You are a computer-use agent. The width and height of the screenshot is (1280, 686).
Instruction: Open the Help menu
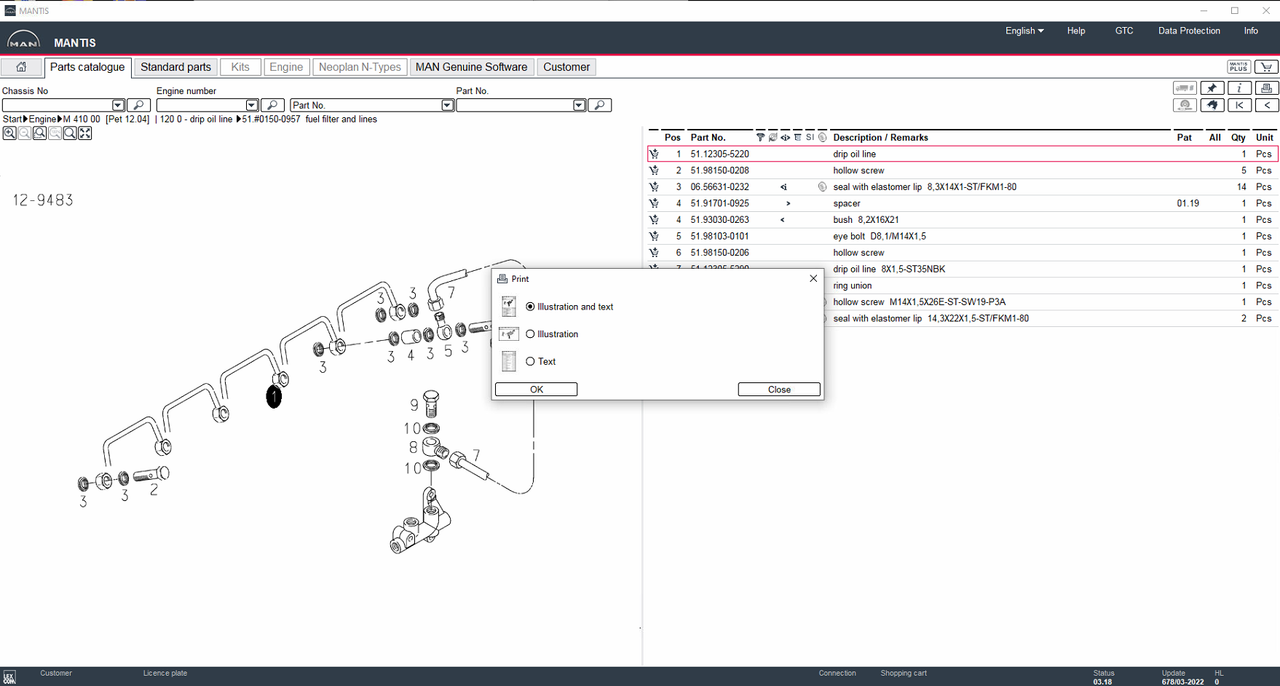pyautogui.click(x=1076, y=31)
